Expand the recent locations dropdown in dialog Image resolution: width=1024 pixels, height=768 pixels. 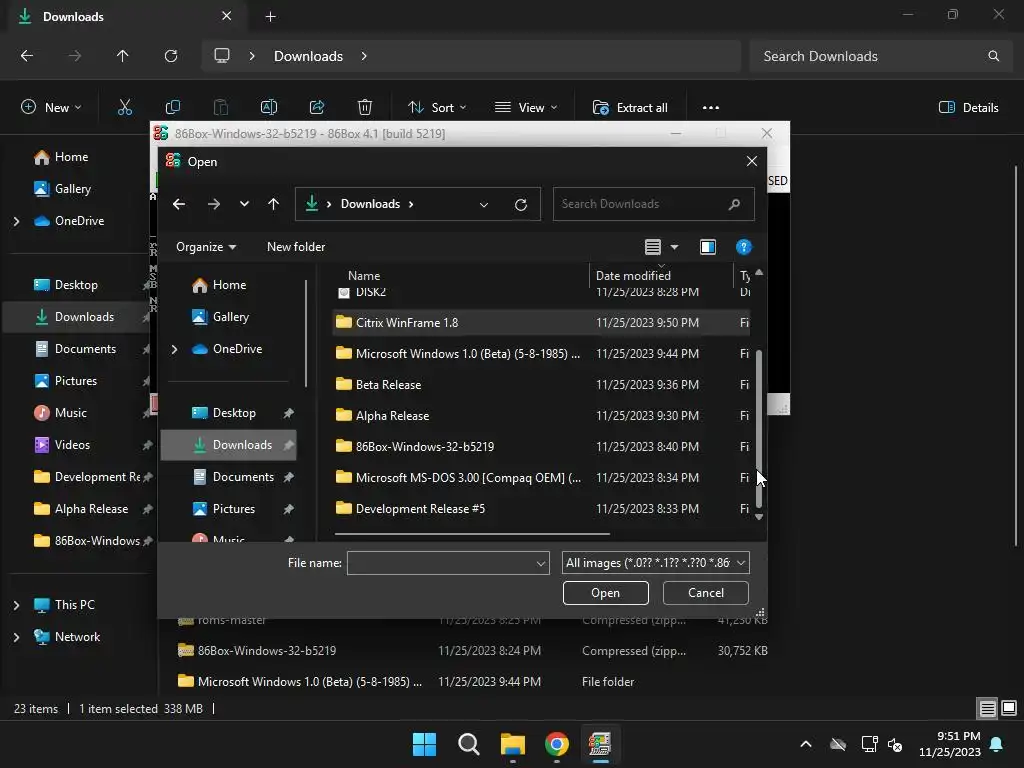point(244,204)
